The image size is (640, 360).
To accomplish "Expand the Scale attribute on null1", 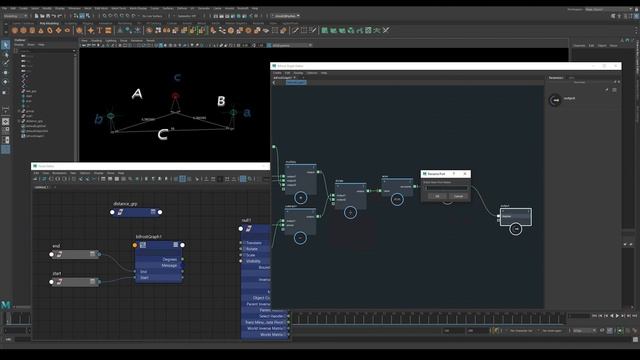I will click(244, 255).
